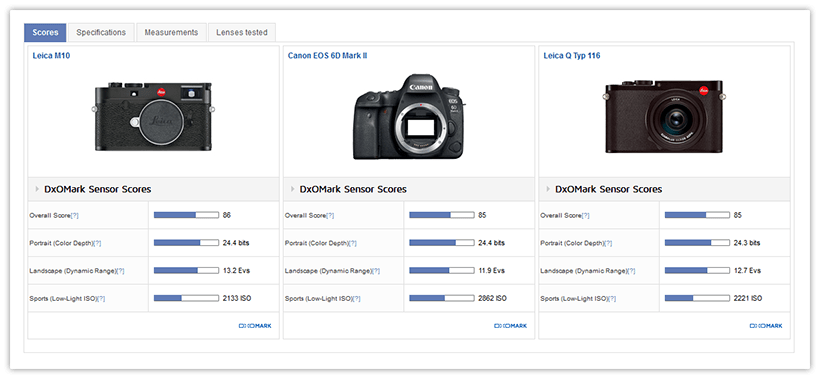Select the 2133 ISO value
The image size is (820, 379).
tap(237, 298)
